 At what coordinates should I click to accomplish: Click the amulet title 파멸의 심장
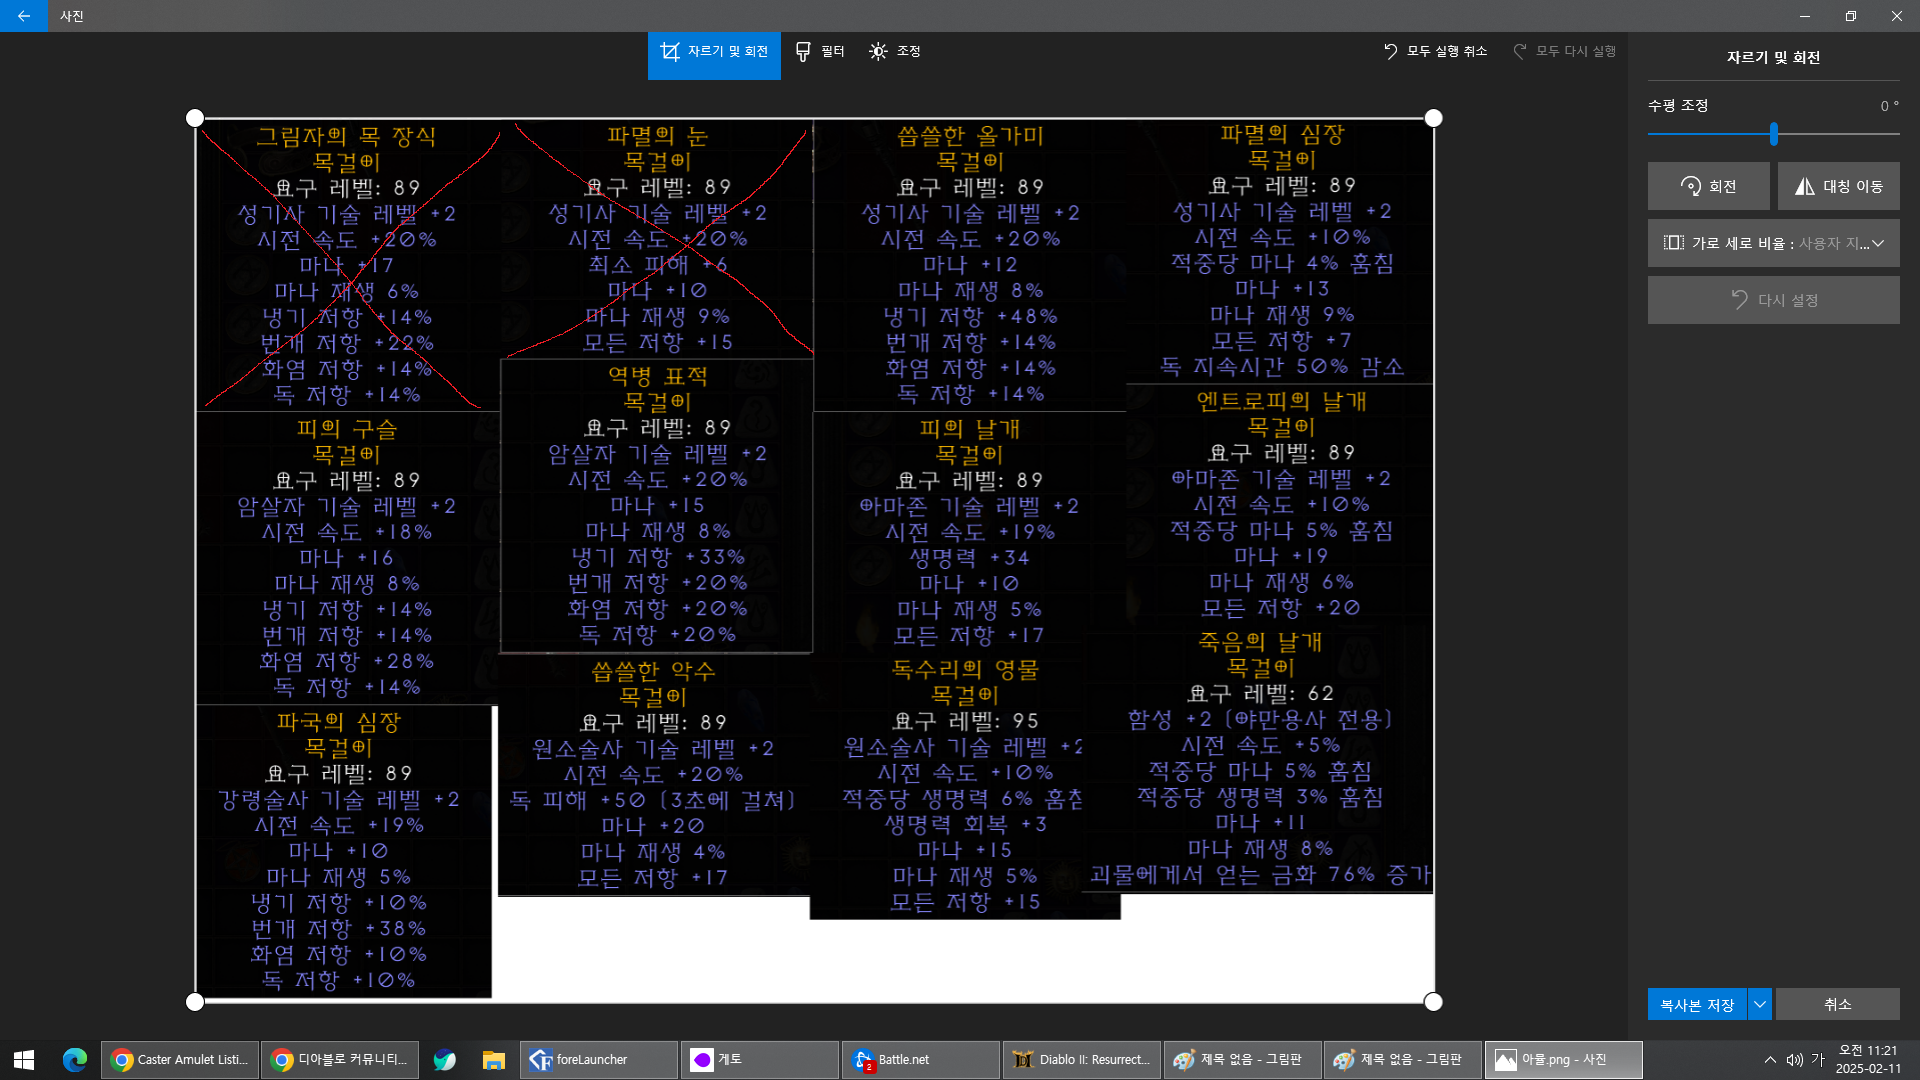[1282, 134]
